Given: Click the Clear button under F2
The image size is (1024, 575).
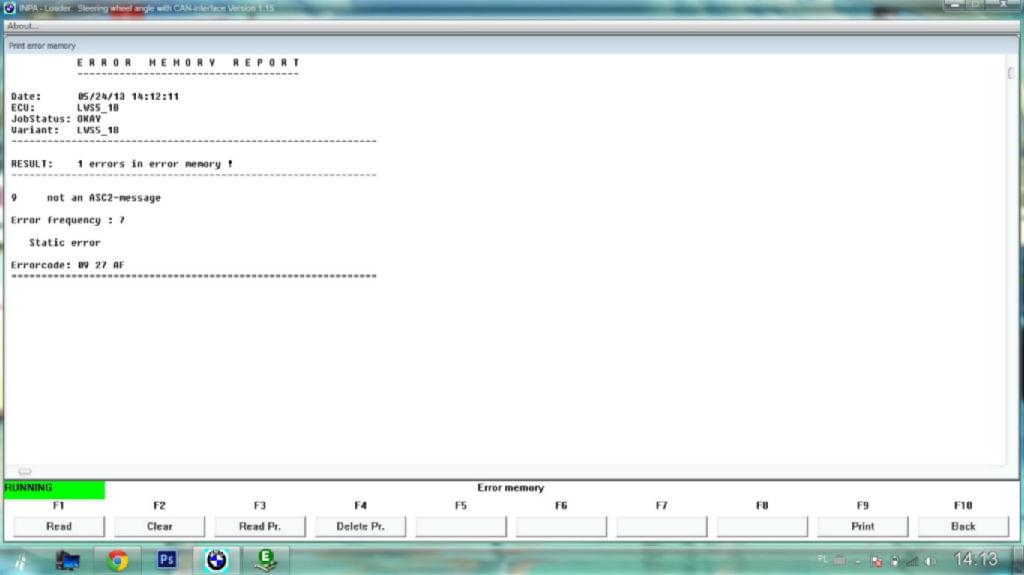Looking at the screenshot, I should point(159,526).
